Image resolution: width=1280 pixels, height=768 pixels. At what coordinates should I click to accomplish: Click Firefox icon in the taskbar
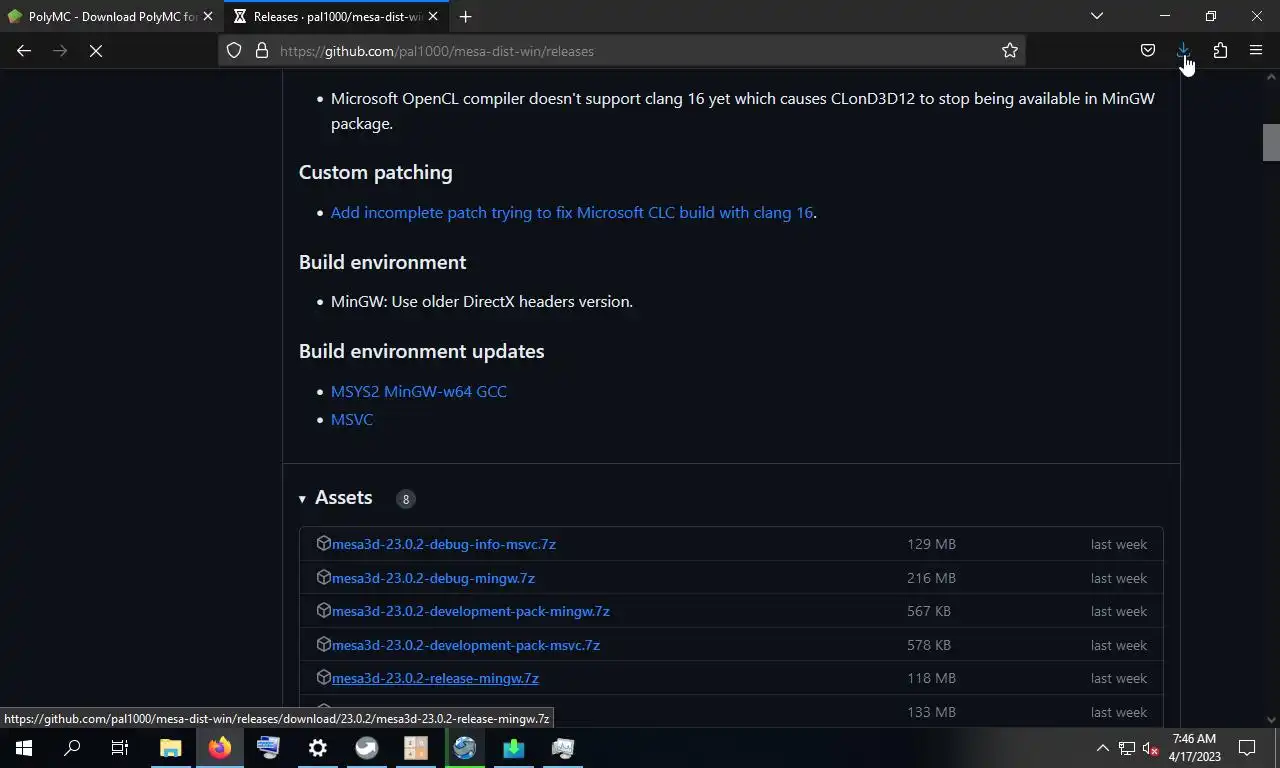click(220, 748)
